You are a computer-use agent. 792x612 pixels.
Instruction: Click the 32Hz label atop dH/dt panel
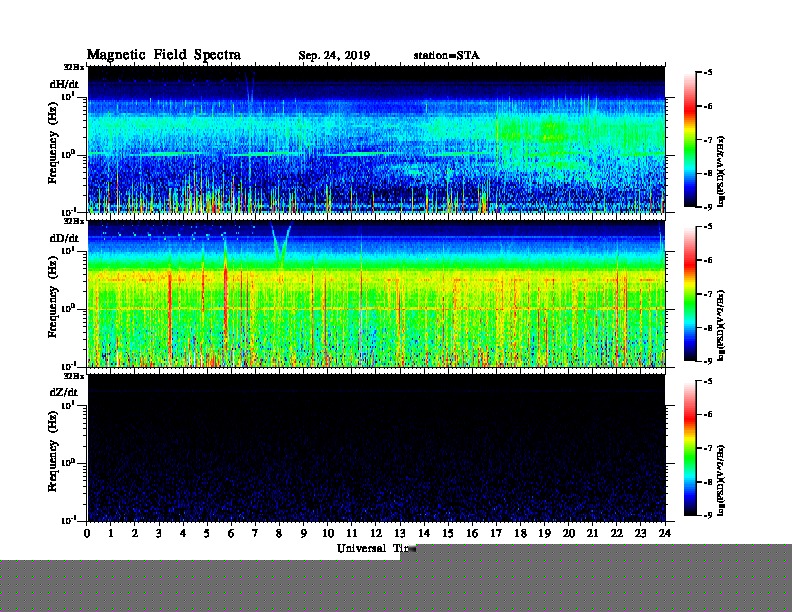[74, 67]
